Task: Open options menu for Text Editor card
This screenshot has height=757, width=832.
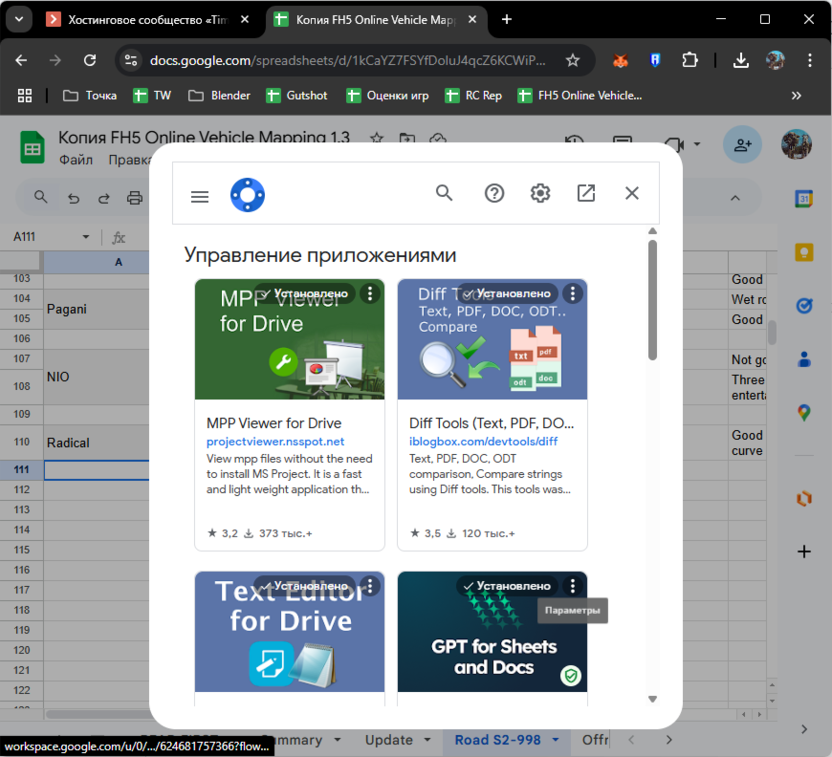Action: click(370, 586)
